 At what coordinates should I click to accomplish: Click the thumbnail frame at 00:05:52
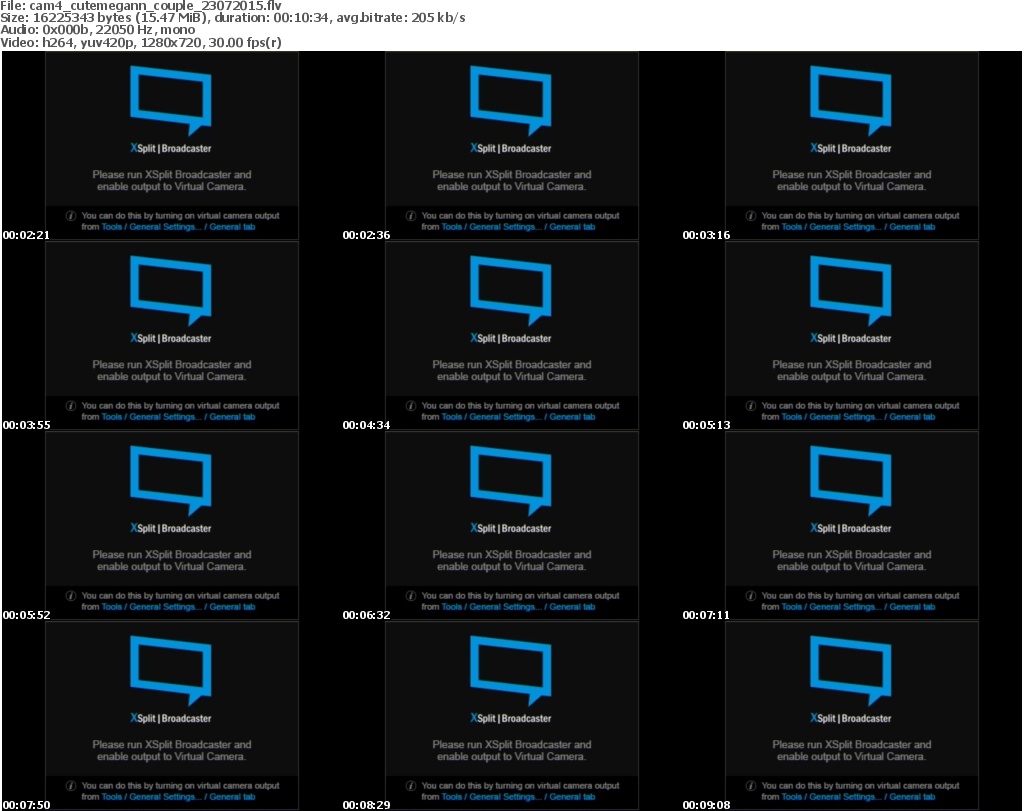coord(172,526)
